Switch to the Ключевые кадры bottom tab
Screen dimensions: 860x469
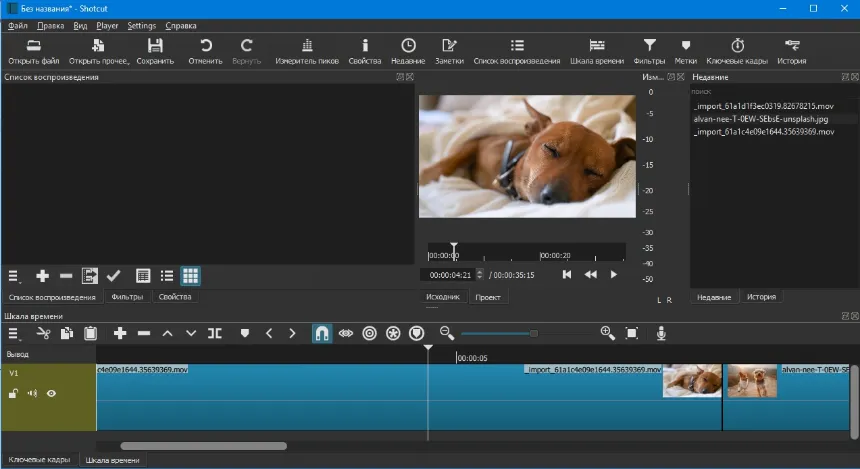[x=39, y=460]
